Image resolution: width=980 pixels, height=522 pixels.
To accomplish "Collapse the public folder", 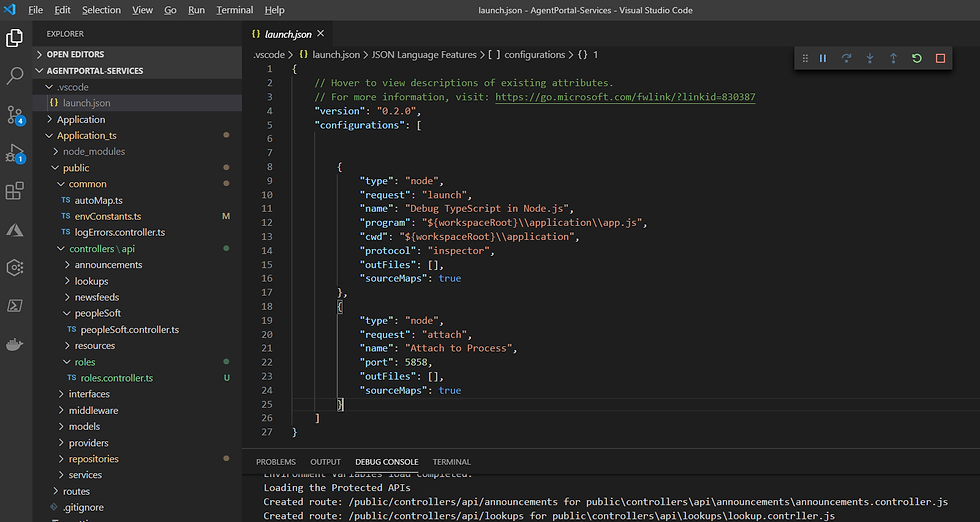I will click(x=138, y=168).
